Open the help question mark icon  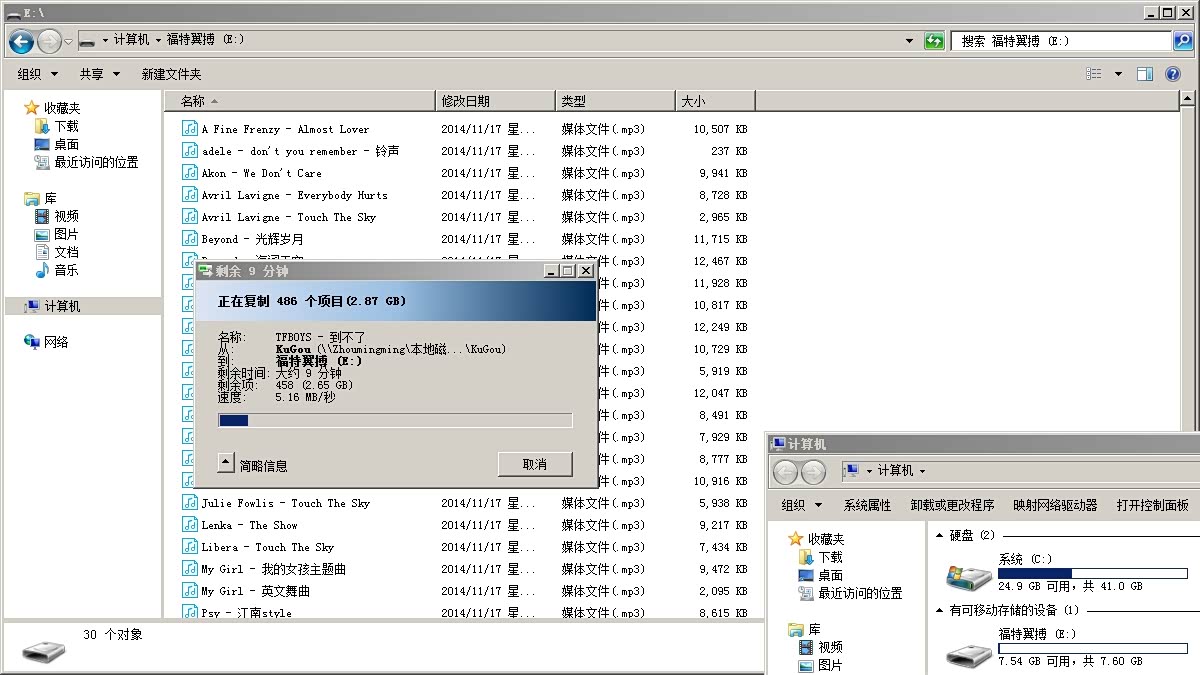coord(1173,74)
